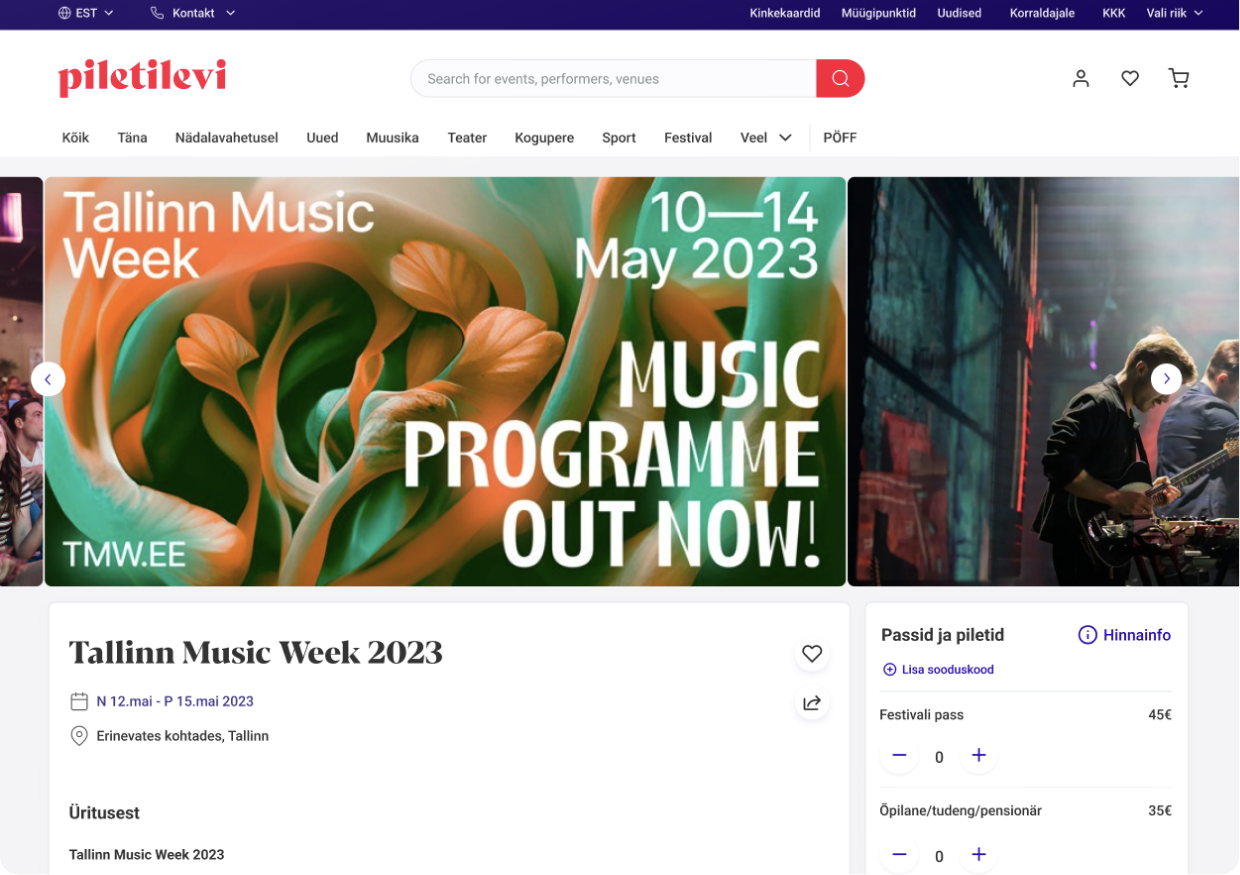
Task: Open the Muusika category
Action: coord(392,138)
